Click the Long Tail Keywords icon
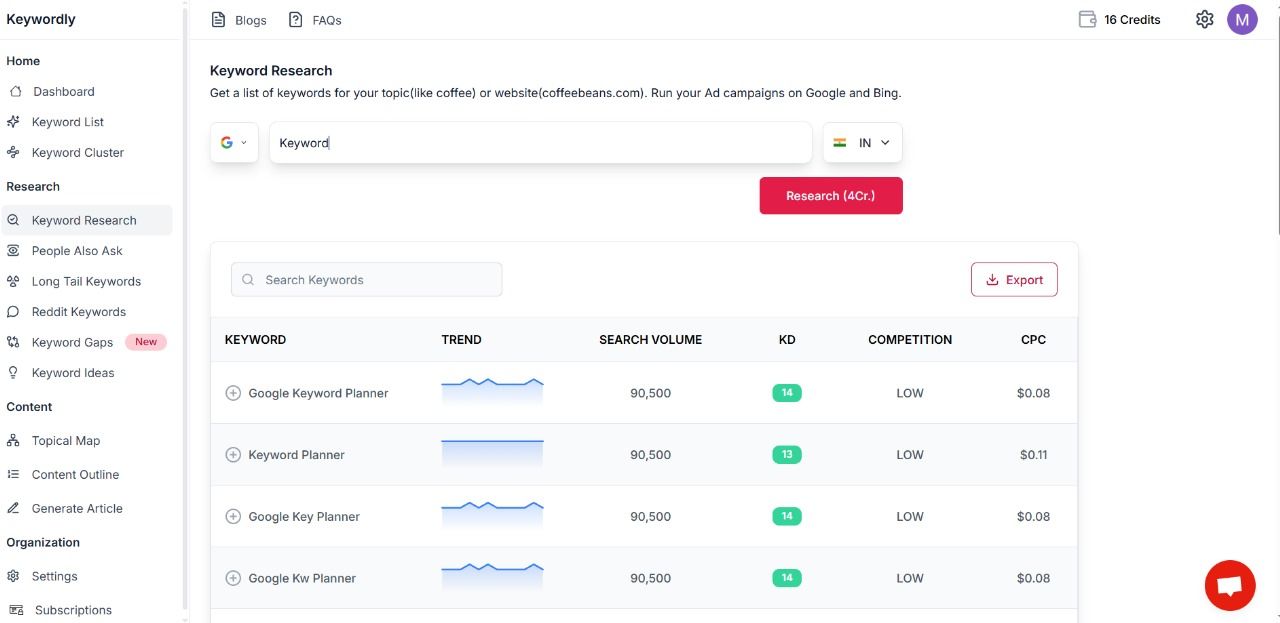Image resolution: width=1280 pixels, height=623 pixels. tap(13, 281)
